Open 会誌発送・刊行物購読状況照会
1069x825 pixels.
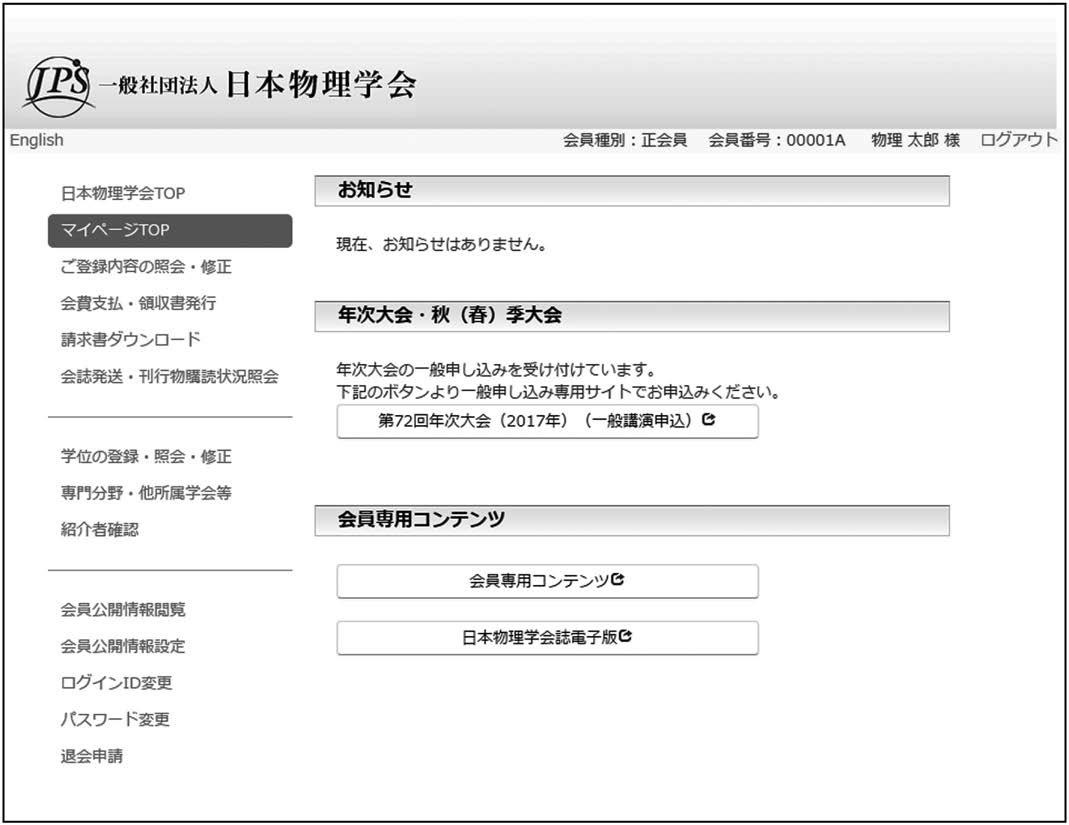(x=170, y=376)
